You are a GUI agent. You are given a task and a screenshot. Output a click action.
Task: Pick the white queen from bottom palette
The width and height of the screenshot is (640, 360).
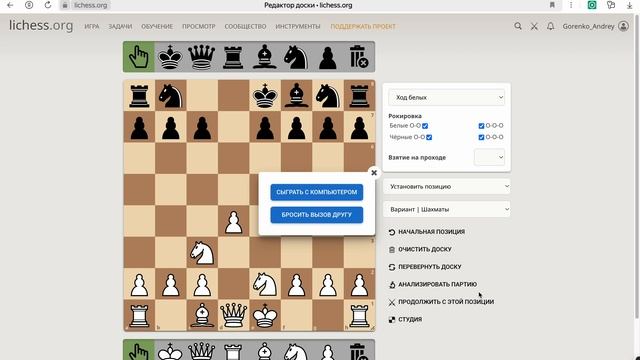202,351
